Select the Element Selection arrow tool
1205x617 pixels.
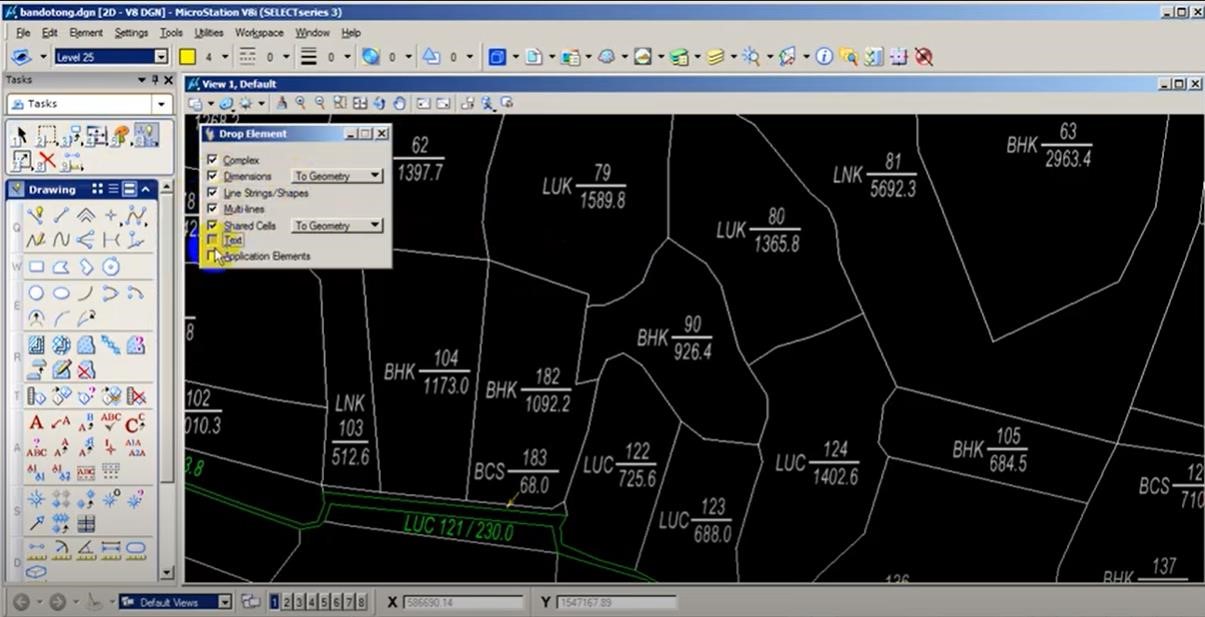(x=20, y=136)
